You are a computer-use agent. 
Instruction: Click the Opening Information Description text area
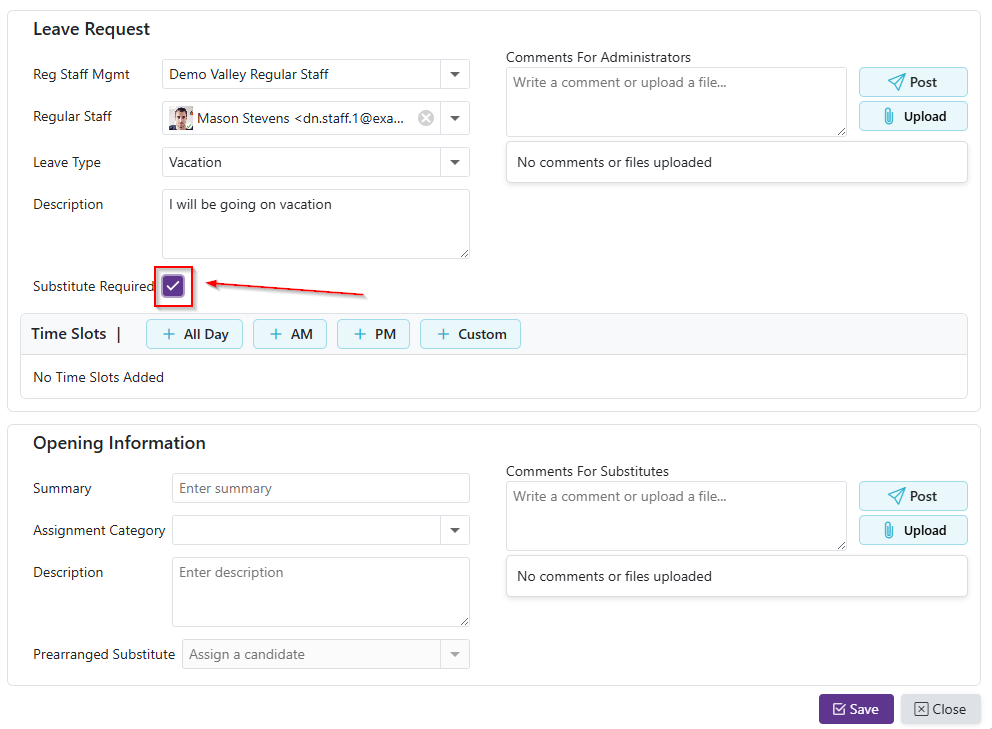pos(320,592)
